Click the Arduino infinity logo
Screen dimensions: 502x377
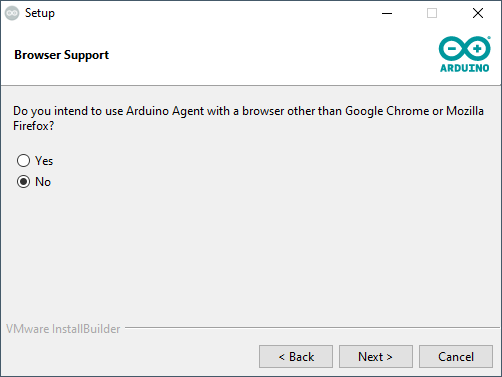pos(464,48)
